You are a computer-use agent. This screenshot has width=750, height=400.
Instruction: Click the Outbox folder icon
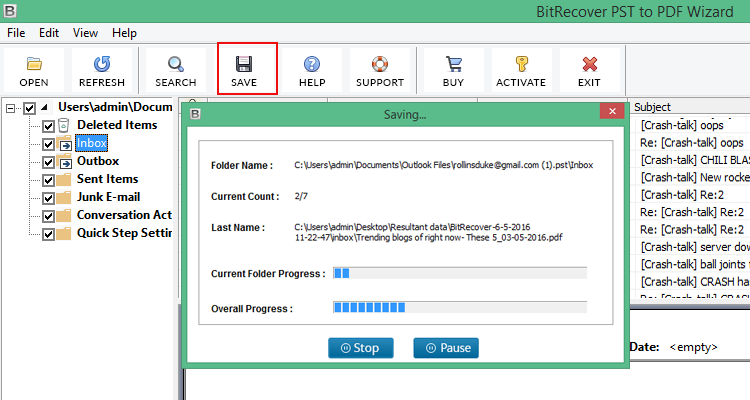coord(64,162)
